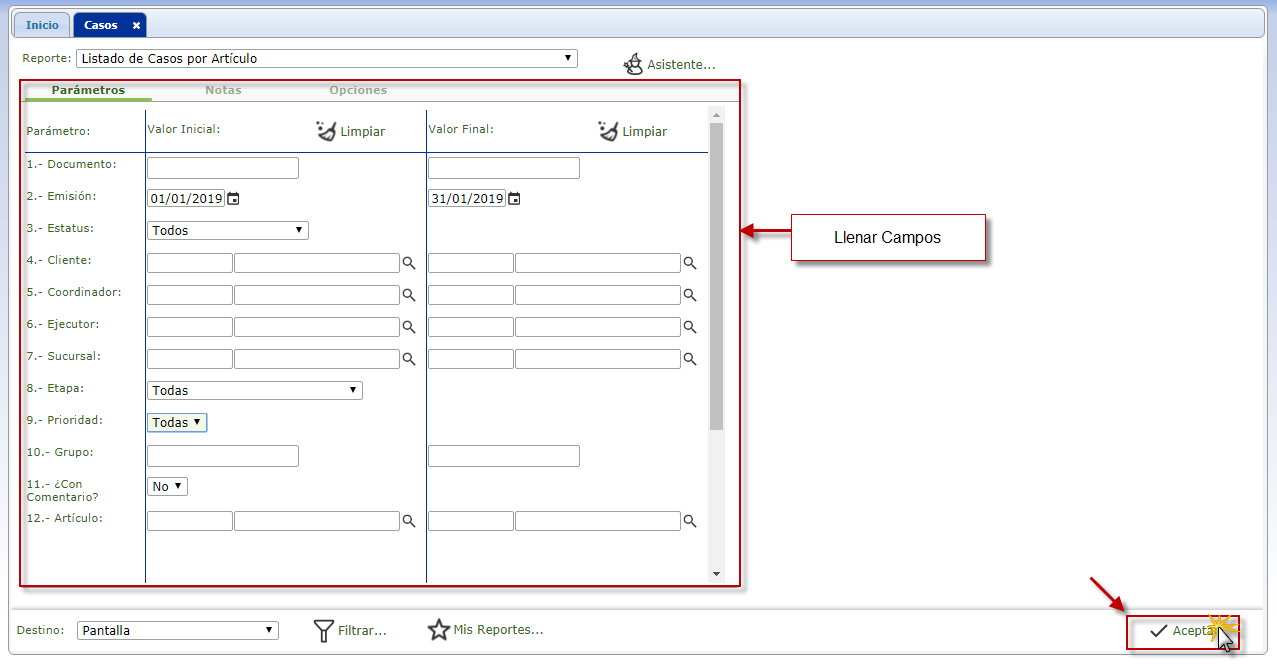This screenshot has width=1277, height=664.
Task: Open Mis Reportes star option
Action: coord(438,630)
